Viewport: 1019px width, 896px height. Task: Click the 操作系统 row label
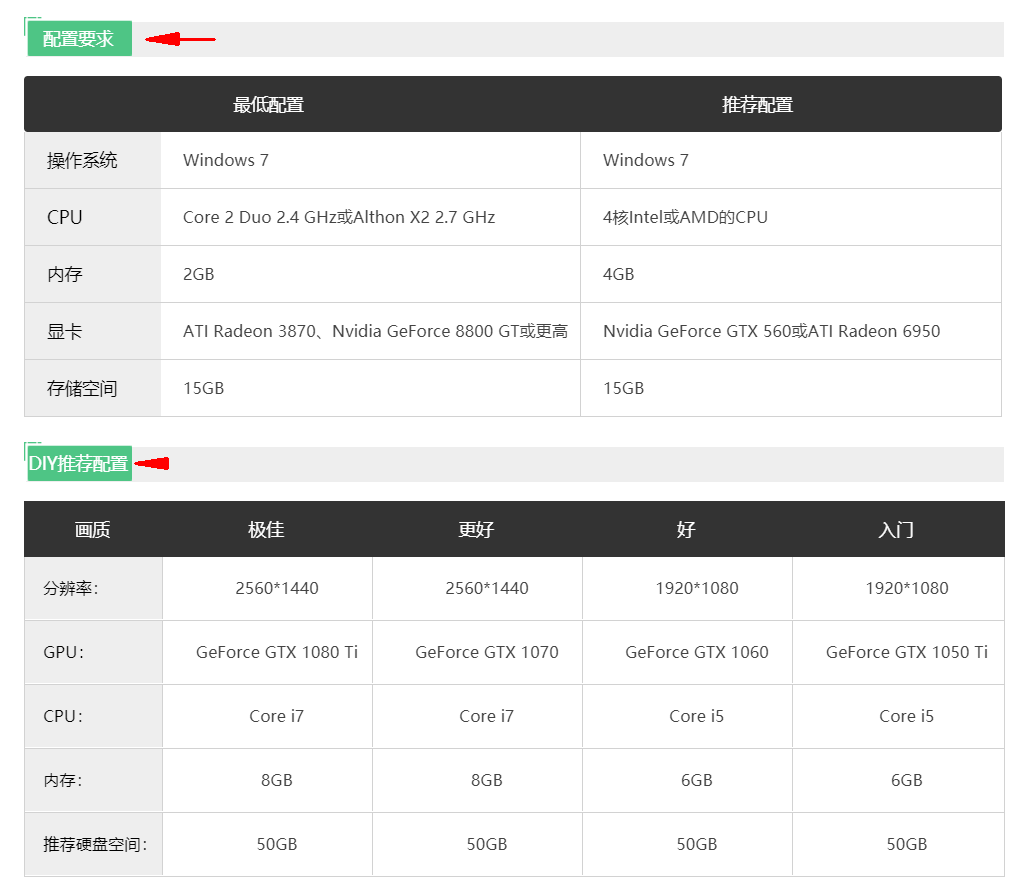pyautogui.click(x=82, y=160)
